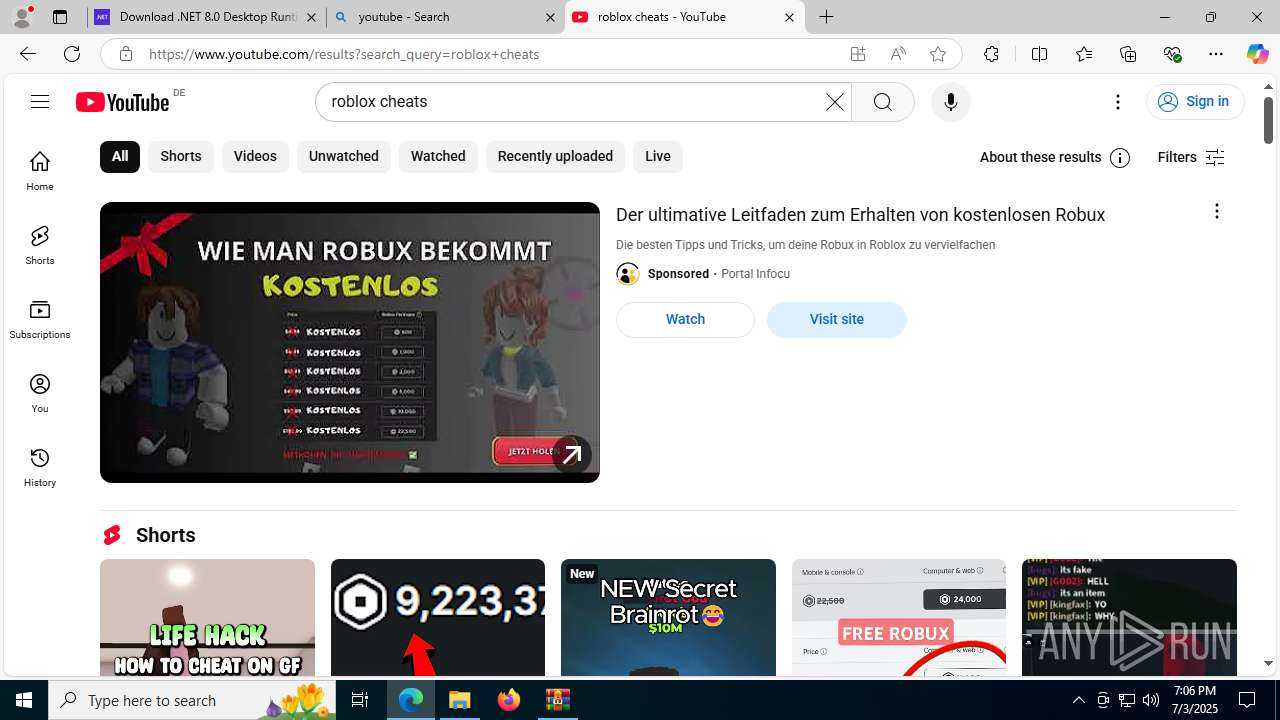Open the Filters panel
The width and height of the screenshot is (1280, 720).
(x=1191, y=158)
